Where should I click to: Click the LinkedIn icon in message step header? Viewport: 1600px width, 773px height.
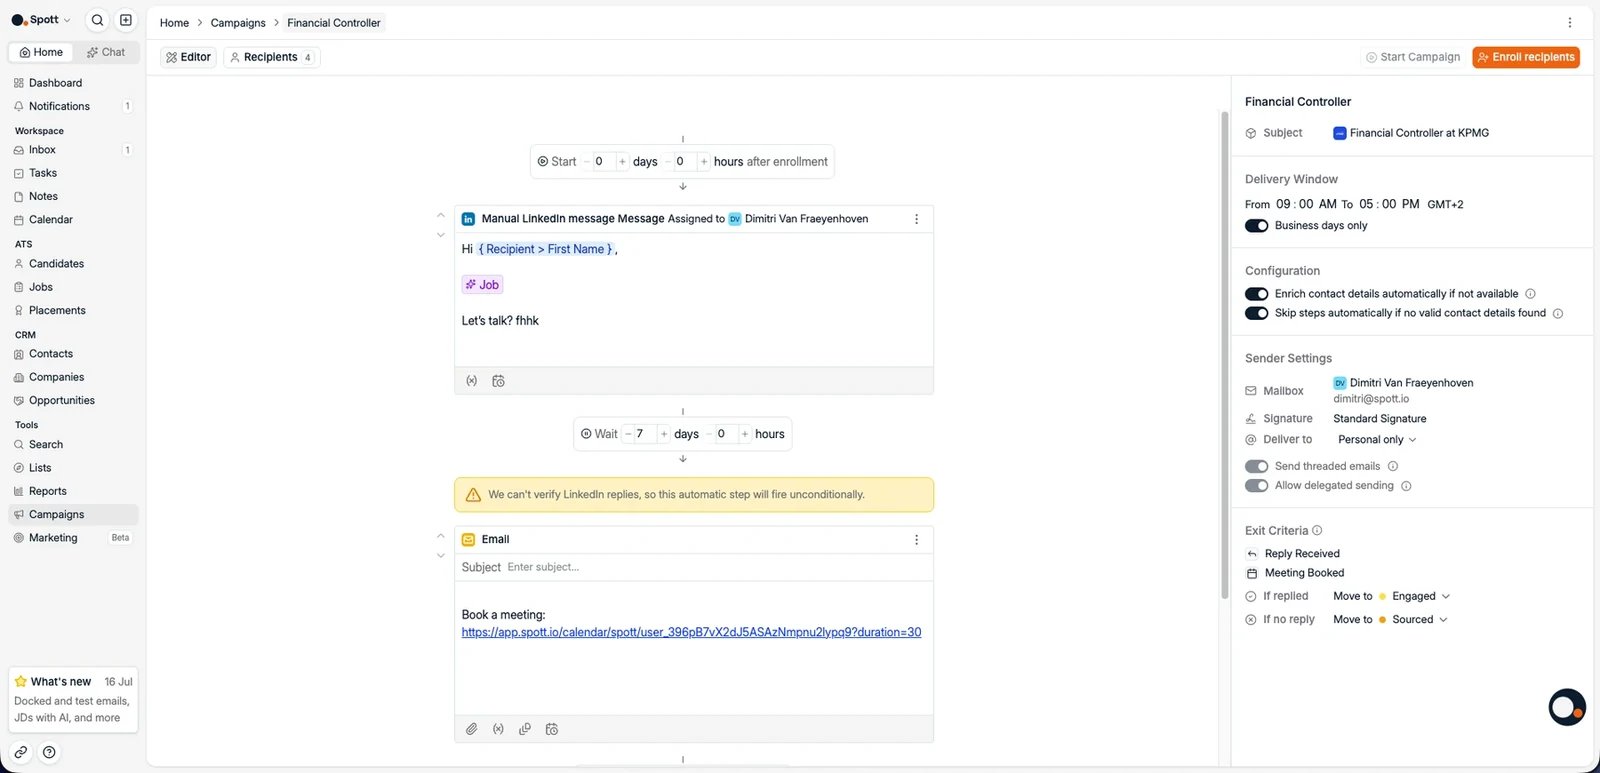pyautogui.click(x=468, y=219)
